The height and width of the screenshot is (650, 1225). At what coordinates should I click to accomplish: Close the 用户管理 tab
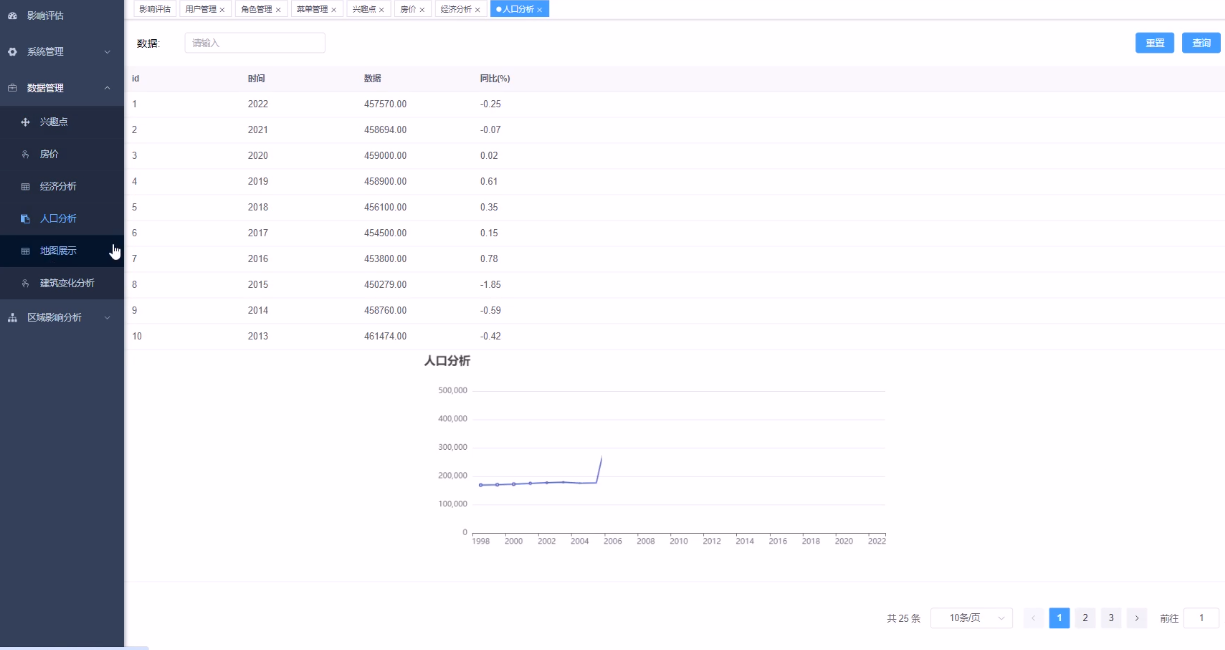pos(222,9)
